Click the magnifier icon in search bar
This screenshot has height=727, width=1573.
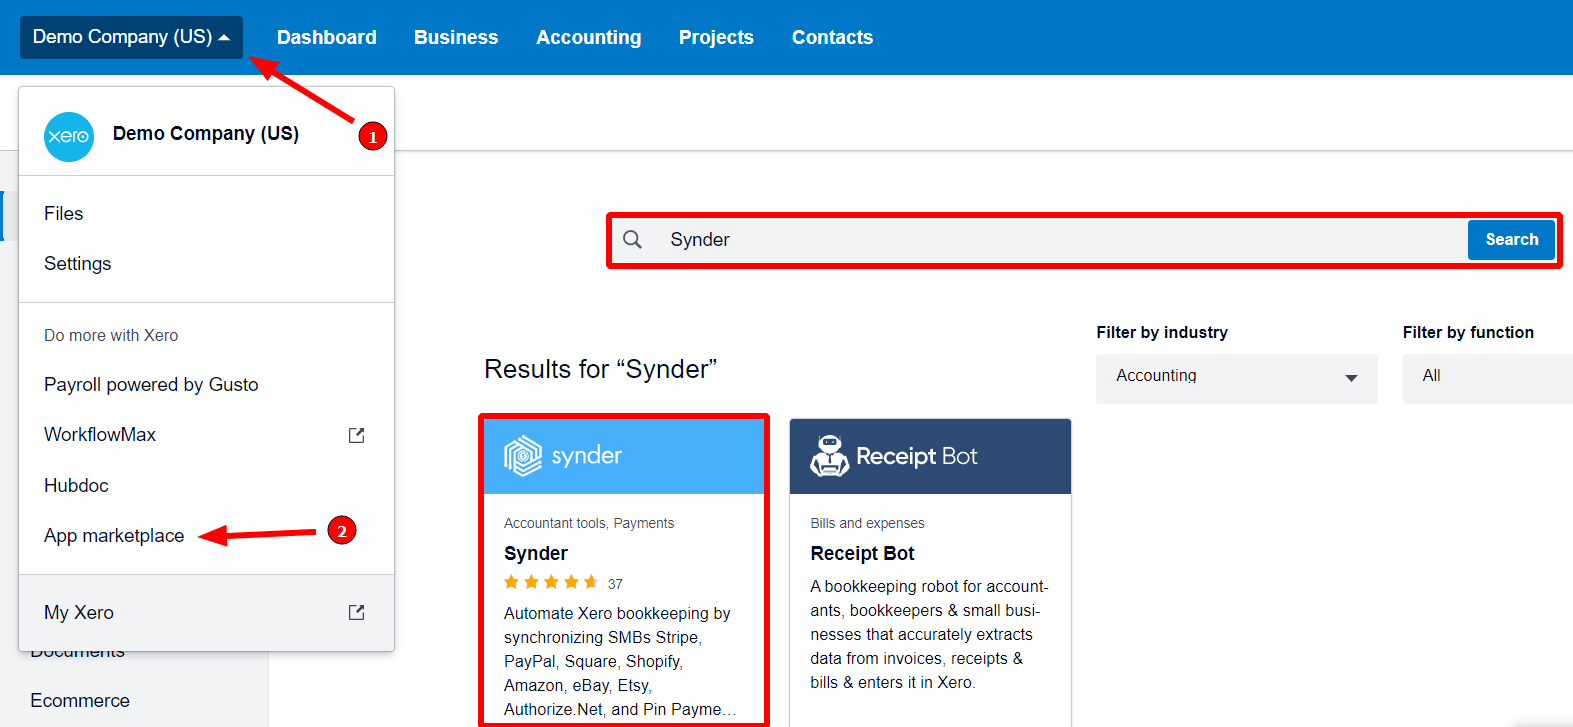(632, 240)
